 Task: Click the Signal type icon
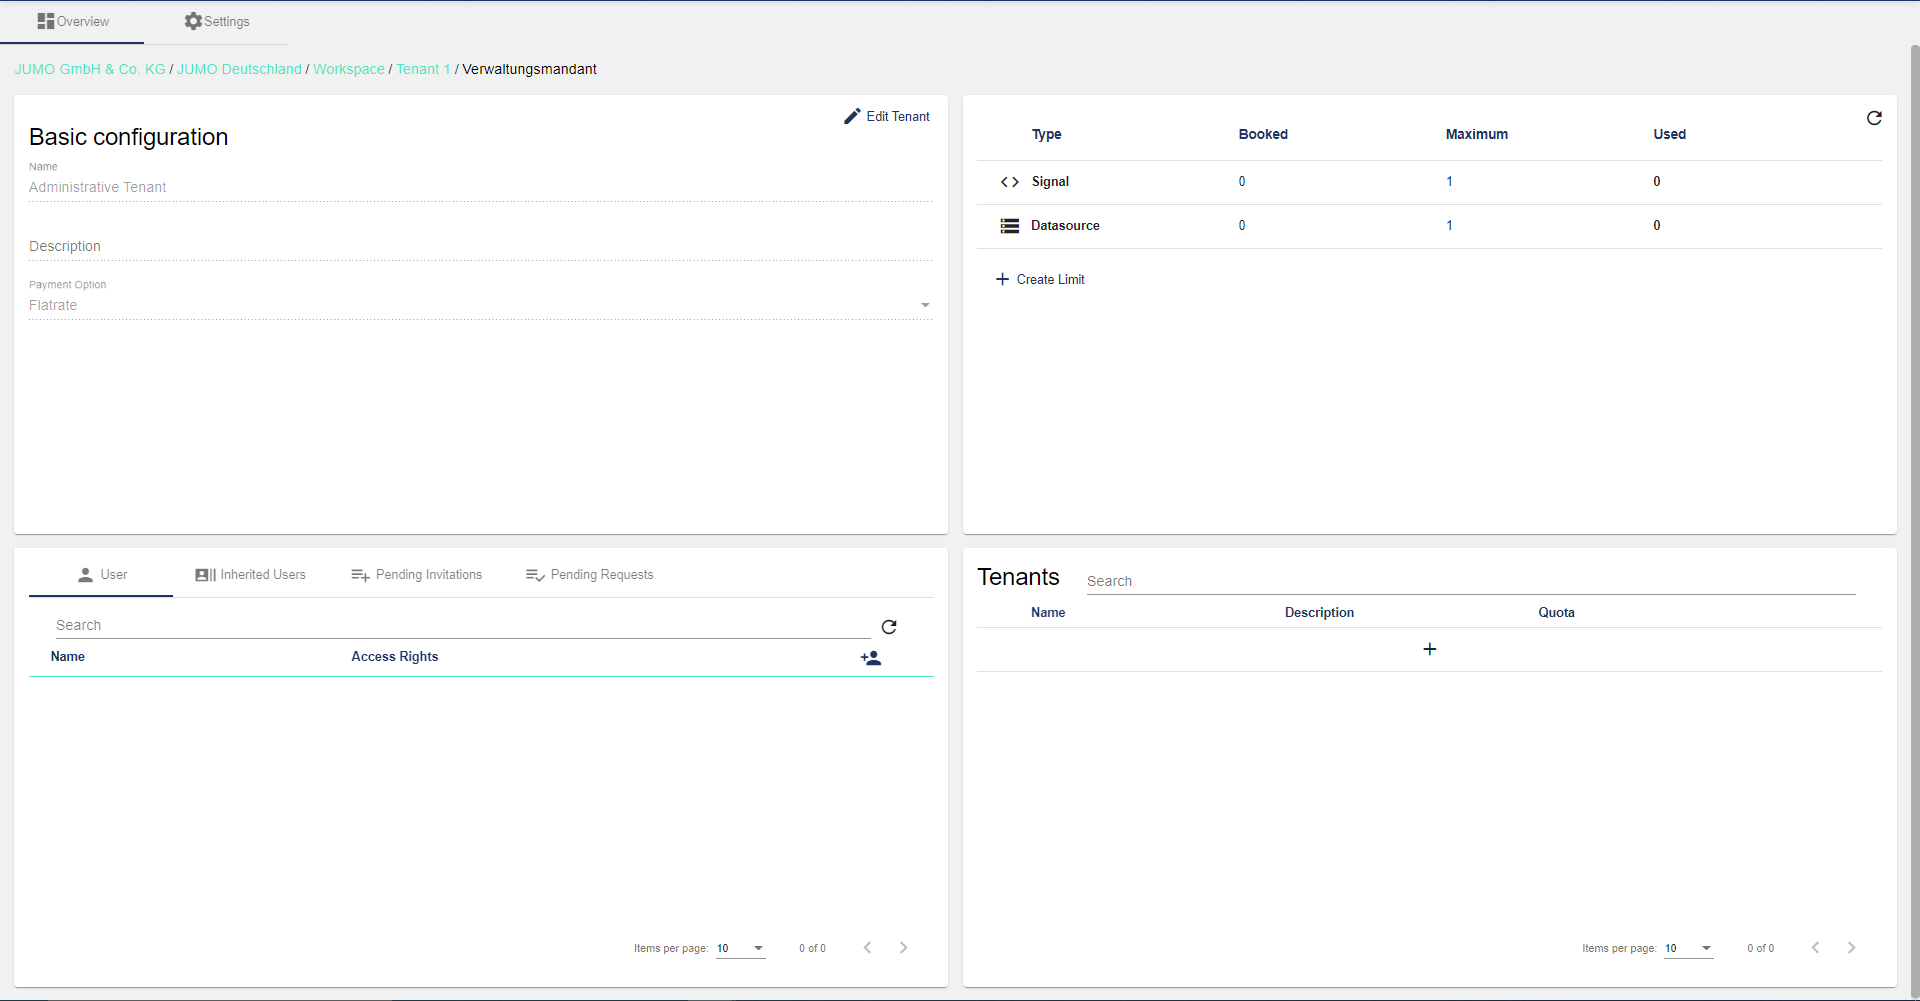point(1010,182)
